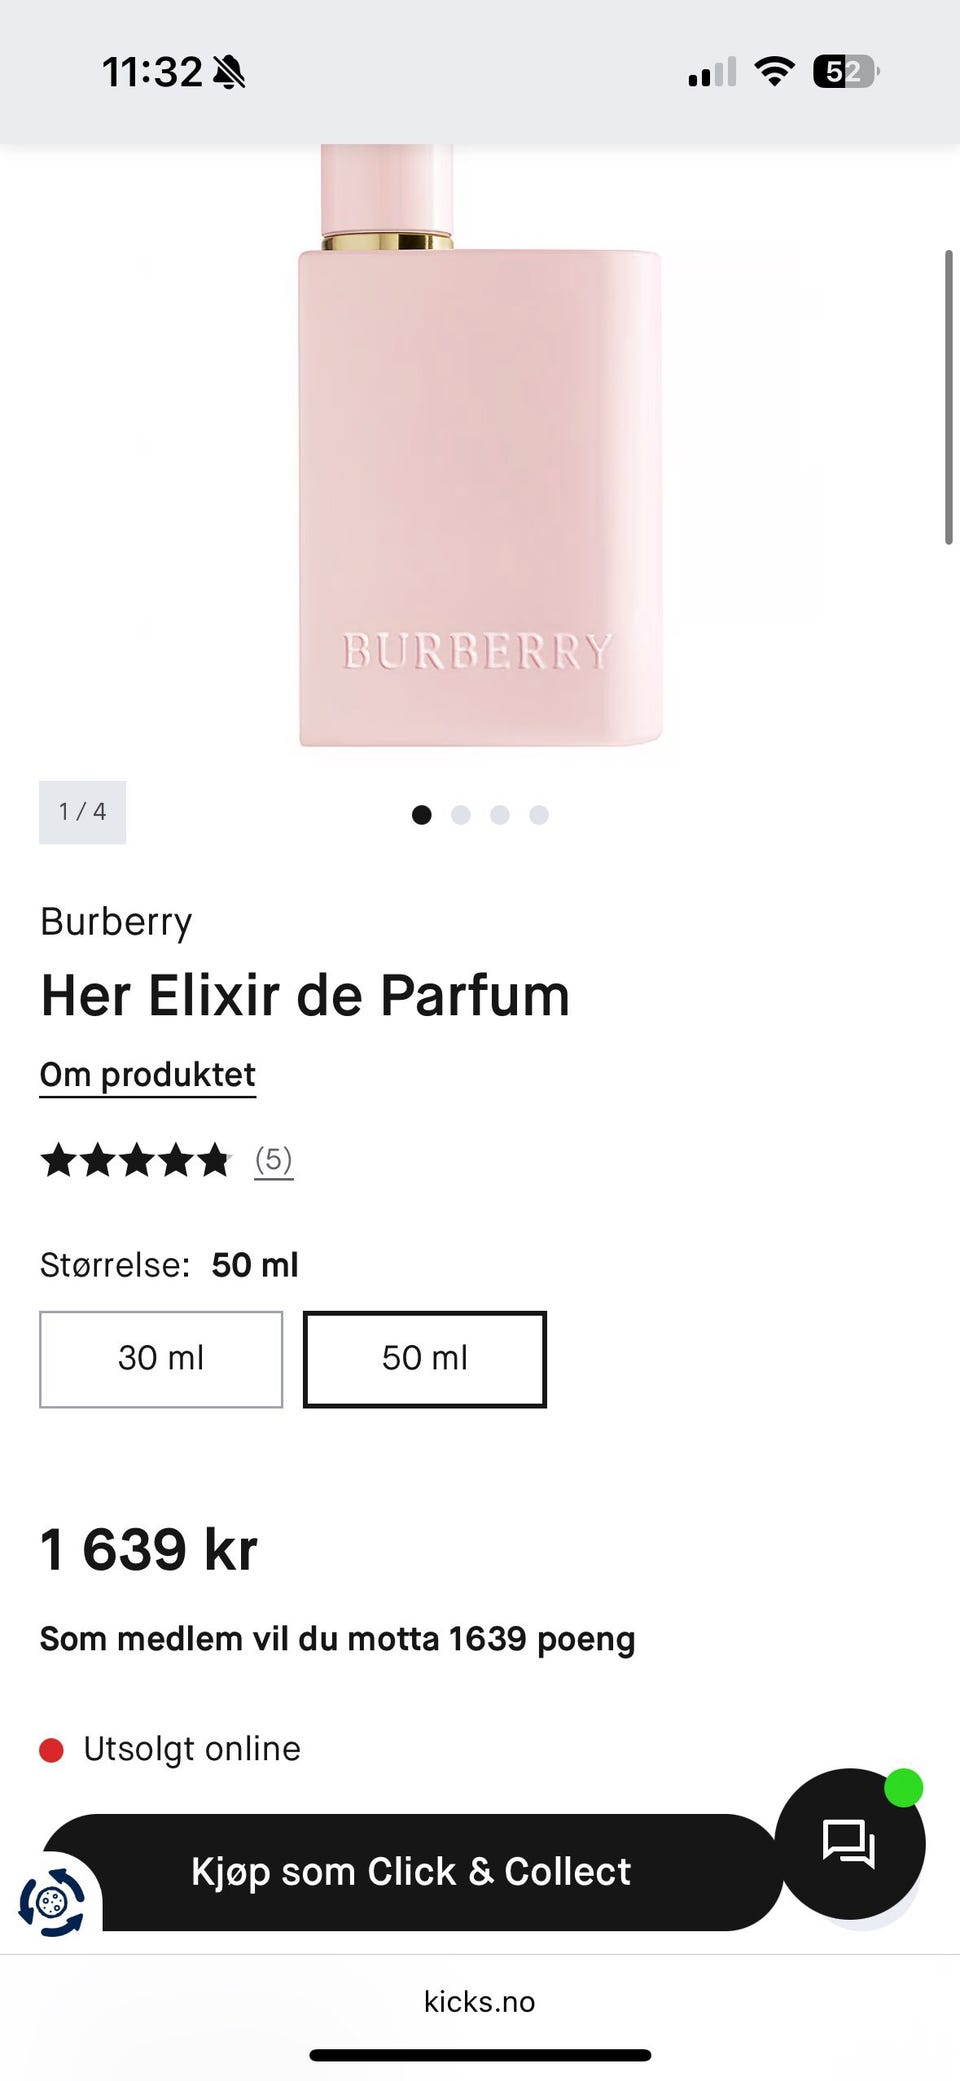Jump to the fourth image dot
Viewport: 960px width, 2081px height.
pyautogui.click(x=539, y=815)
